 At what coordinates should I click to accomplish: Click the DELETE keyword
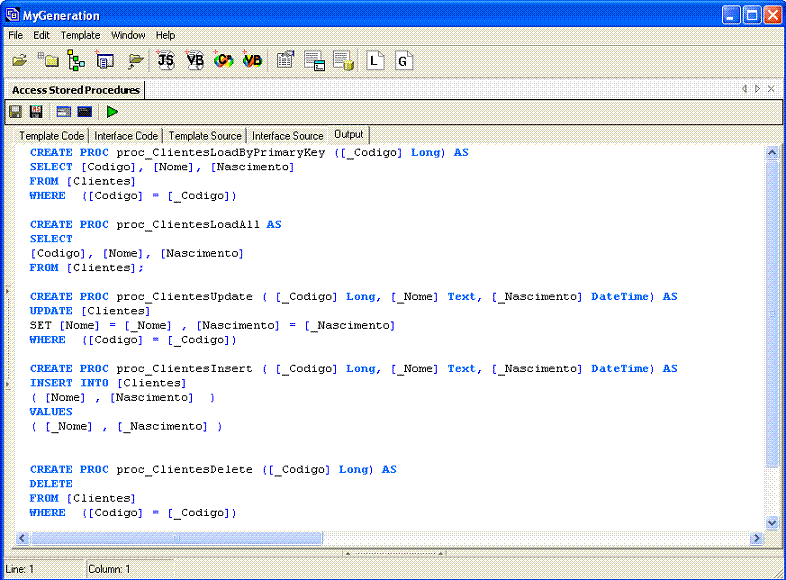click(x=51, y=484)
